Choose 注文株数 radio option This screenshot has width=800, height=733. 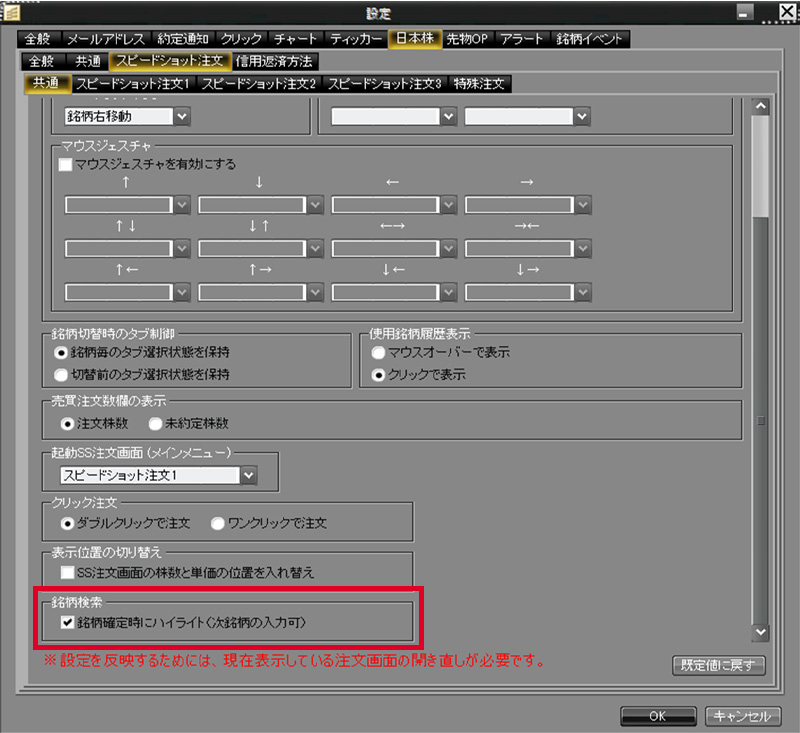[x=67, y=424]
